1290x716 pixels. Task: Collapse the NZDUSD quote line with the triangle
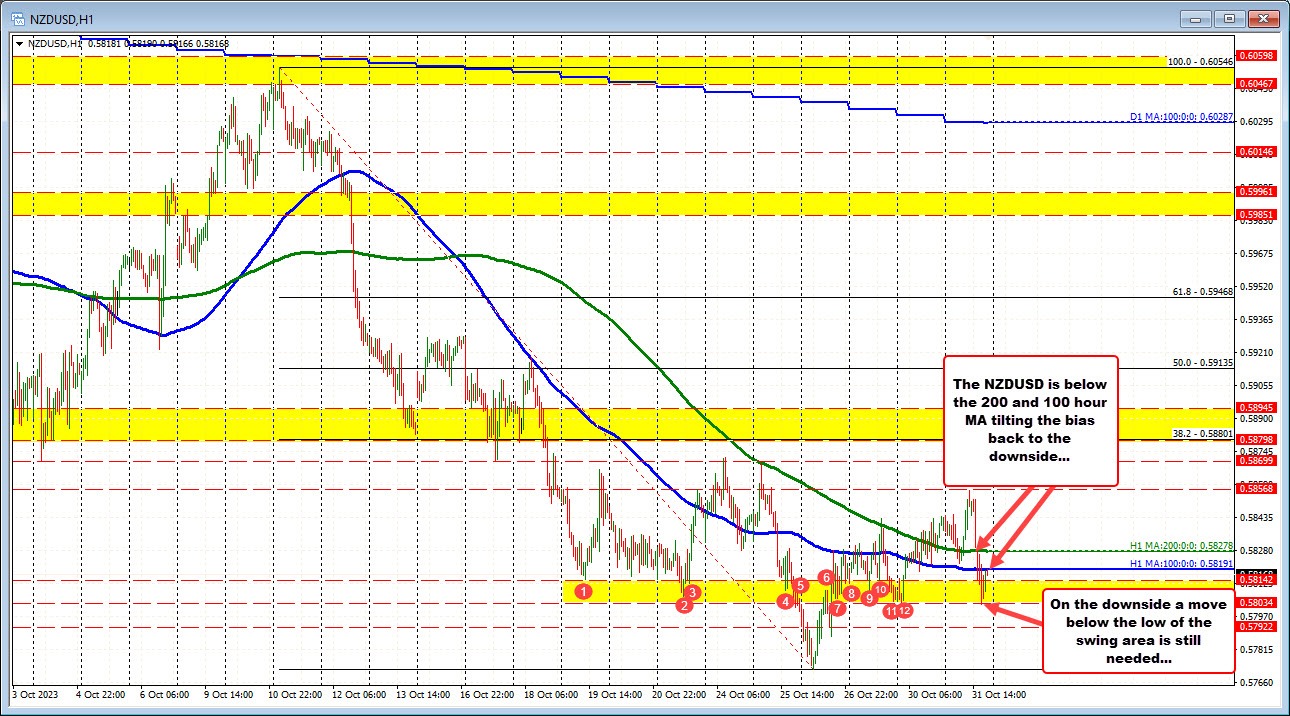point(19,43)
